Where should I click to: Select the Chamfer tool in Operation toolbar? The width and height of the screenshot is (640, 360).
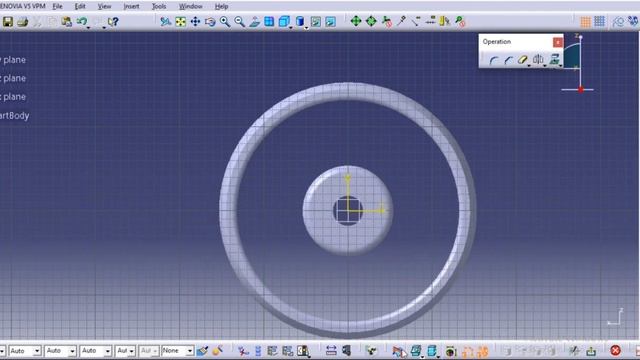tap(508, 60)
